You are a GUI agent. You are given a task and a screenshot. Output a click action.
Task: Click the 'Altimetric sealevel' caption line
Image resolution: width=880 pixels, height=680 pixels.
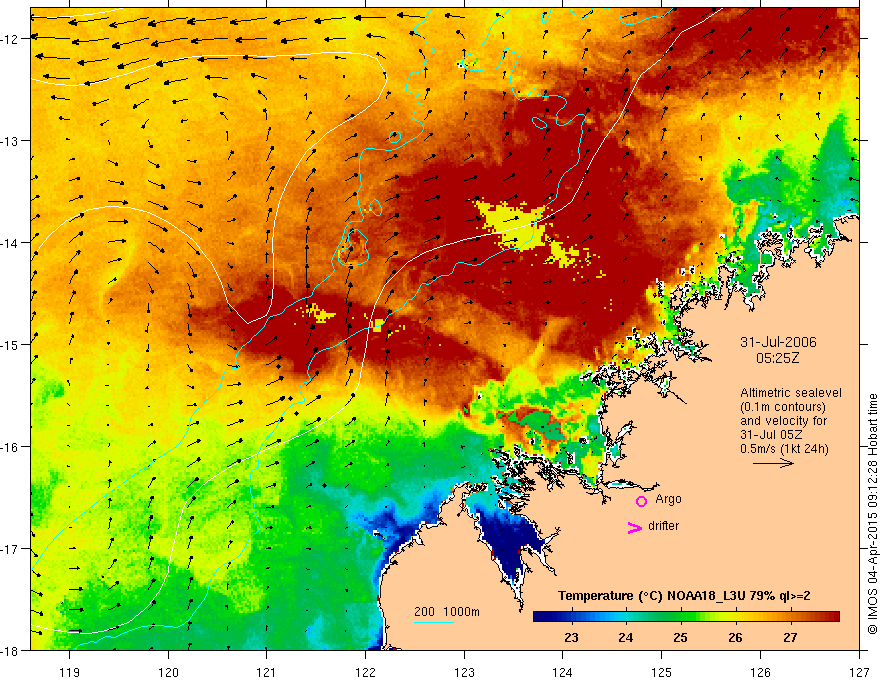[791, 393]
